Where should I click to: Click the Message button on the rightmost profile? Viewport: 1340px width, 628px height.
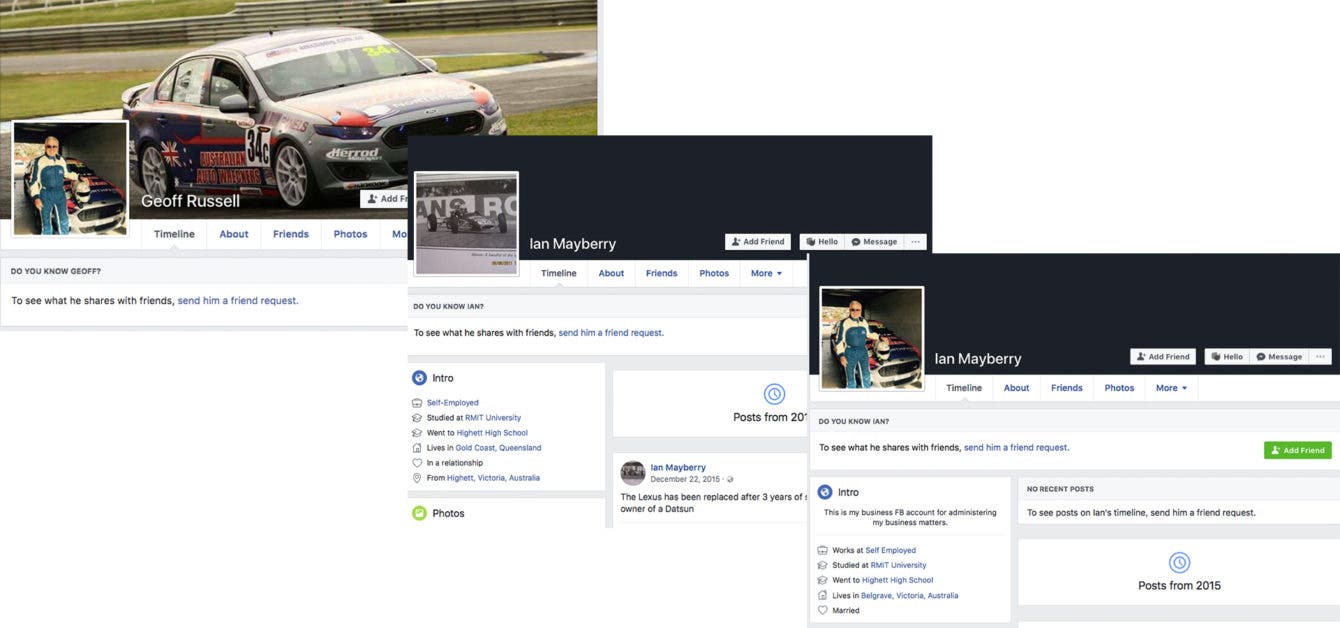click(1279, 357)
